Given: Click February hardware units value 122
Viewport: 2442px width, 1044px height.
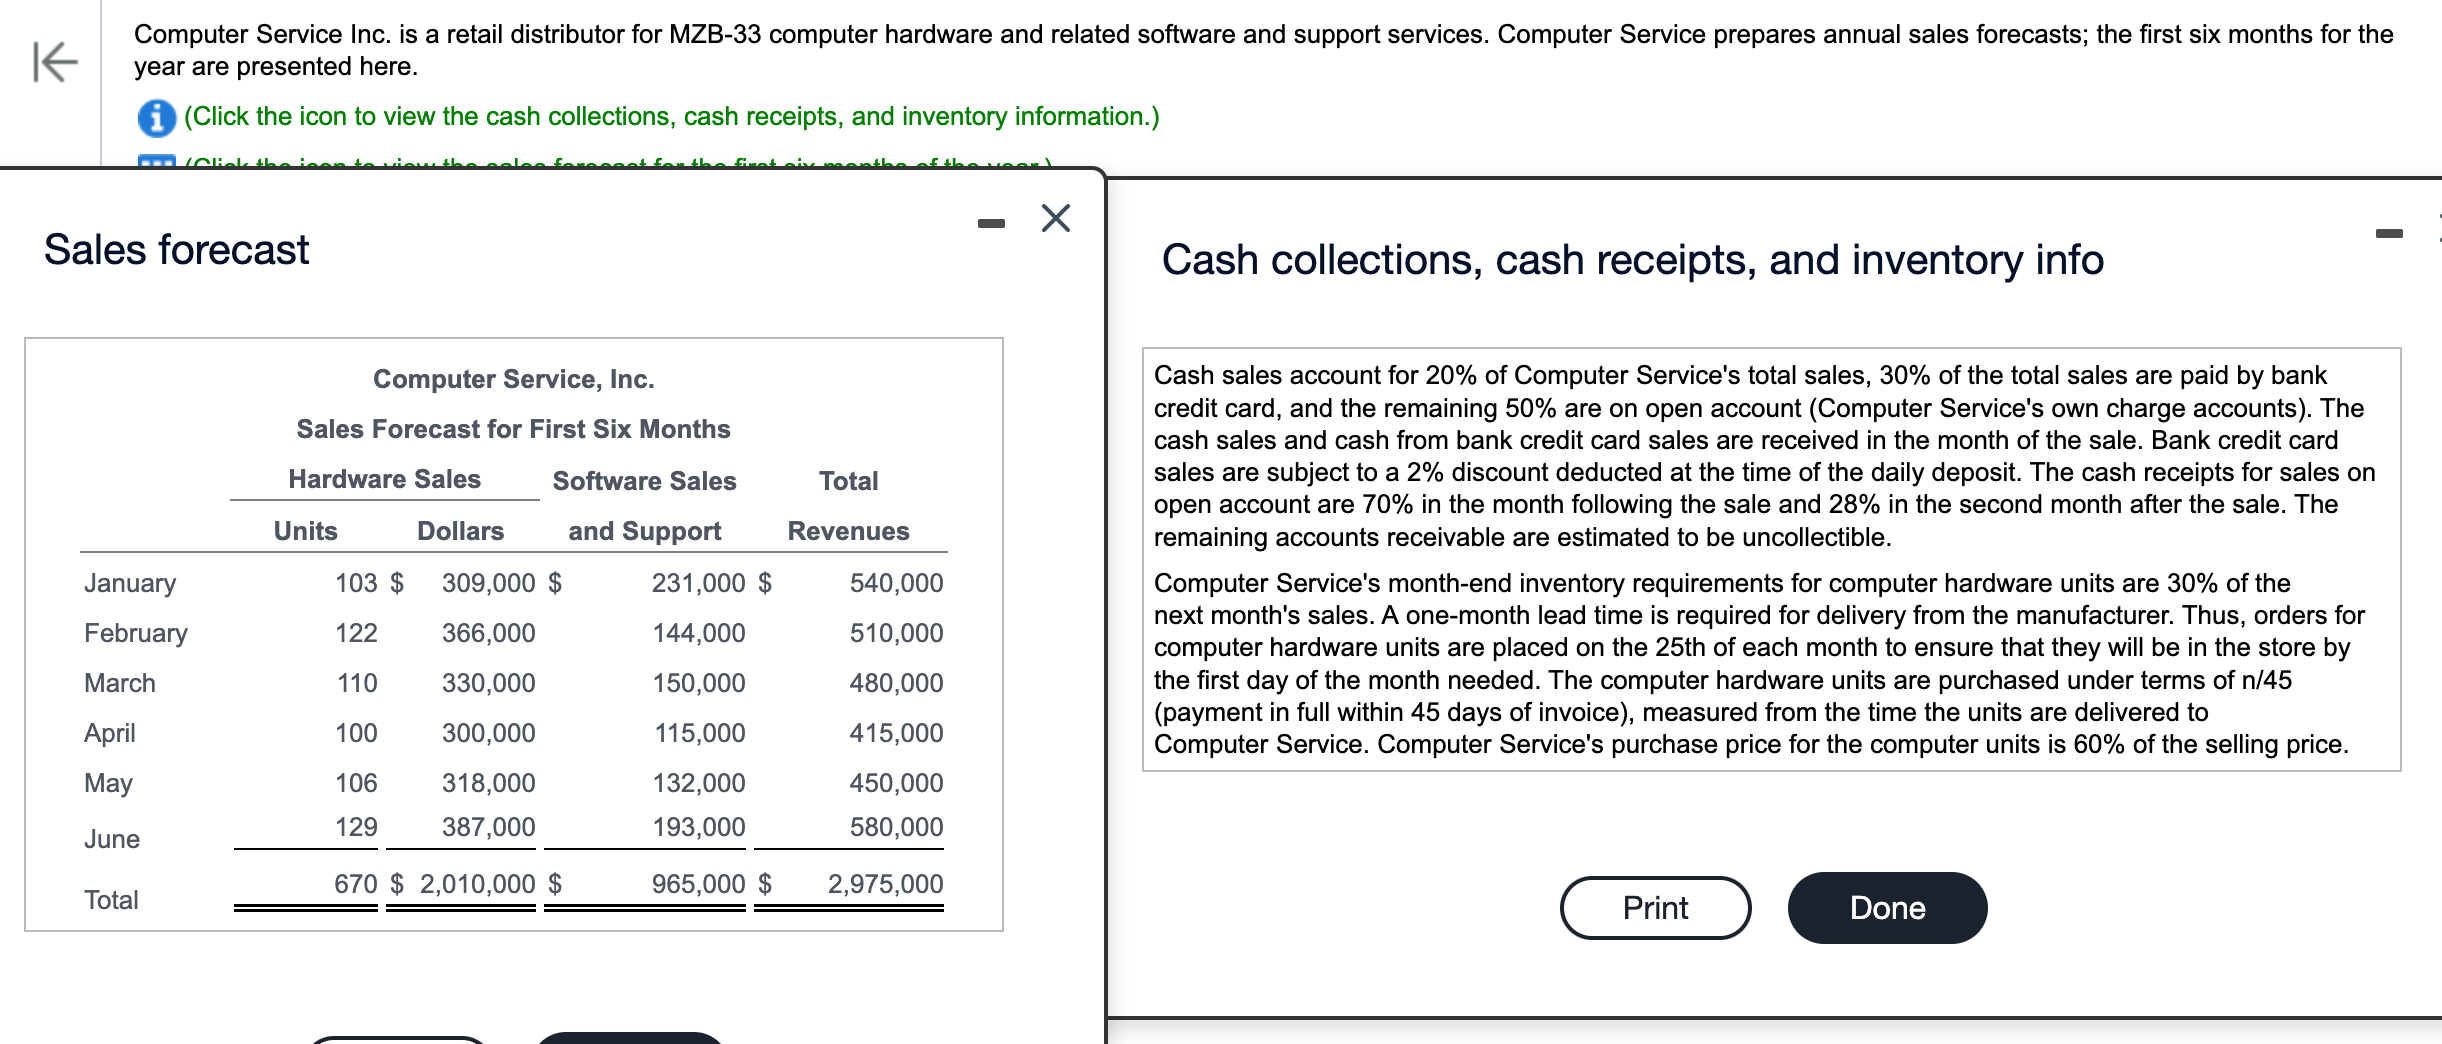Looking at the screenshot, I should pyautogui.click(x=356, y=633).
